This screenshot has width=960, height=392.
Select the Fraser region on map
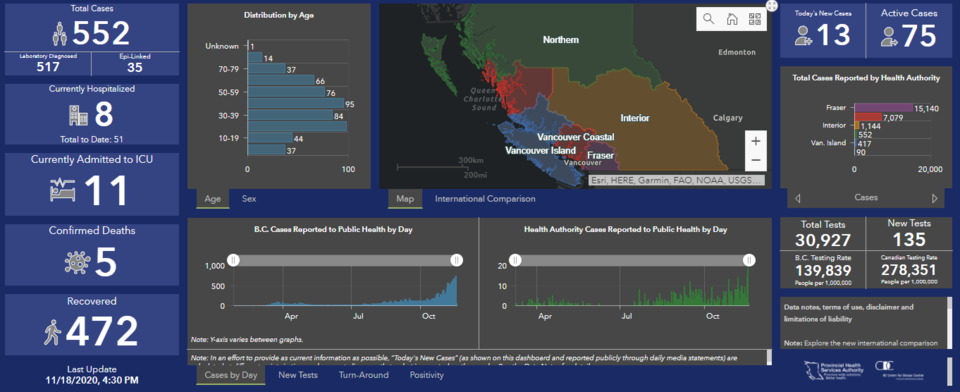[x=601, y=156]
